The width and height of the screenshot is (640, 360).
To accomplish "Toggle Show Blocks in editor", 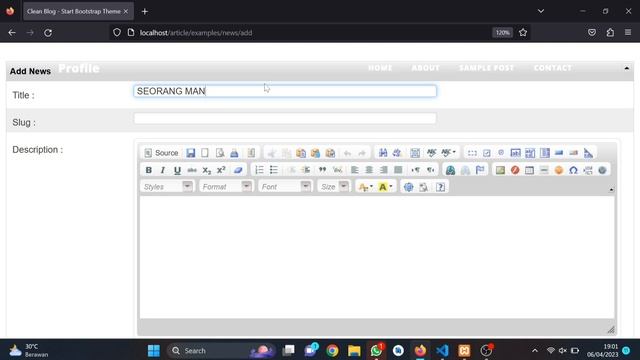I will tap(424, 187).
